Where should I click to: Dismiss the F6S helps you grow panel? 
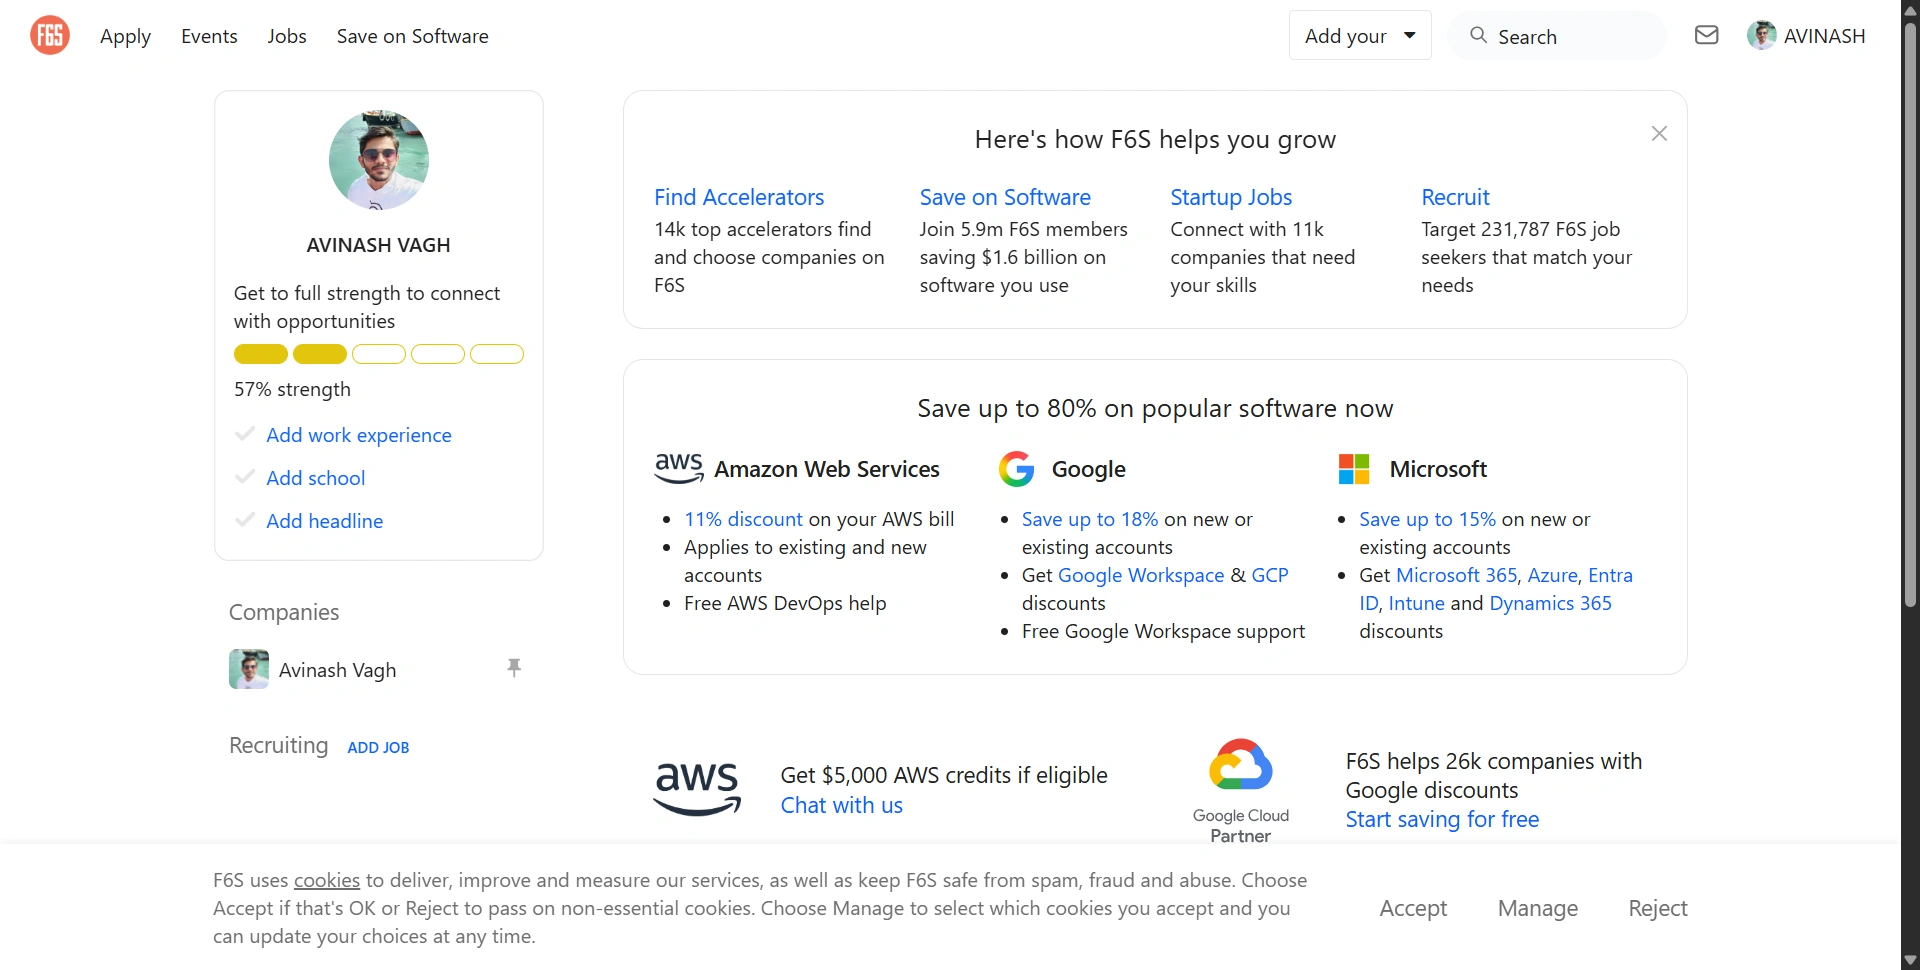1659,134
